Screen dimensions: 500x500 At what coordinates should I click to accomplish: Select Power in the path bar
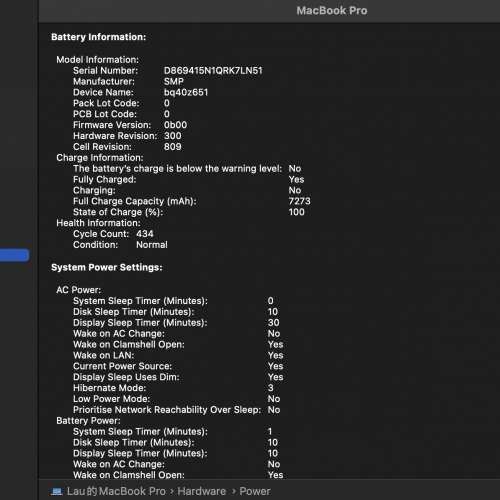tap(255, 491)
